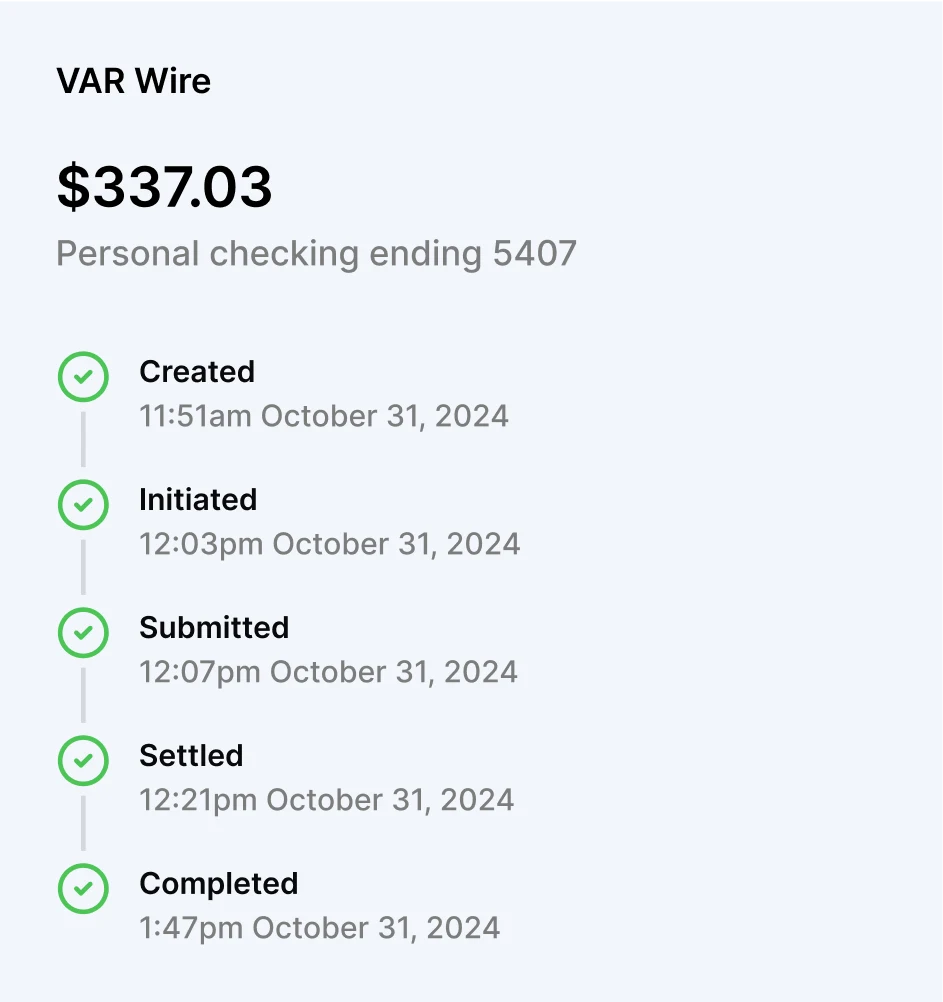Expand the Created timeline entry
This screenshot has width=943, height=1002.
tap(197, 371)
